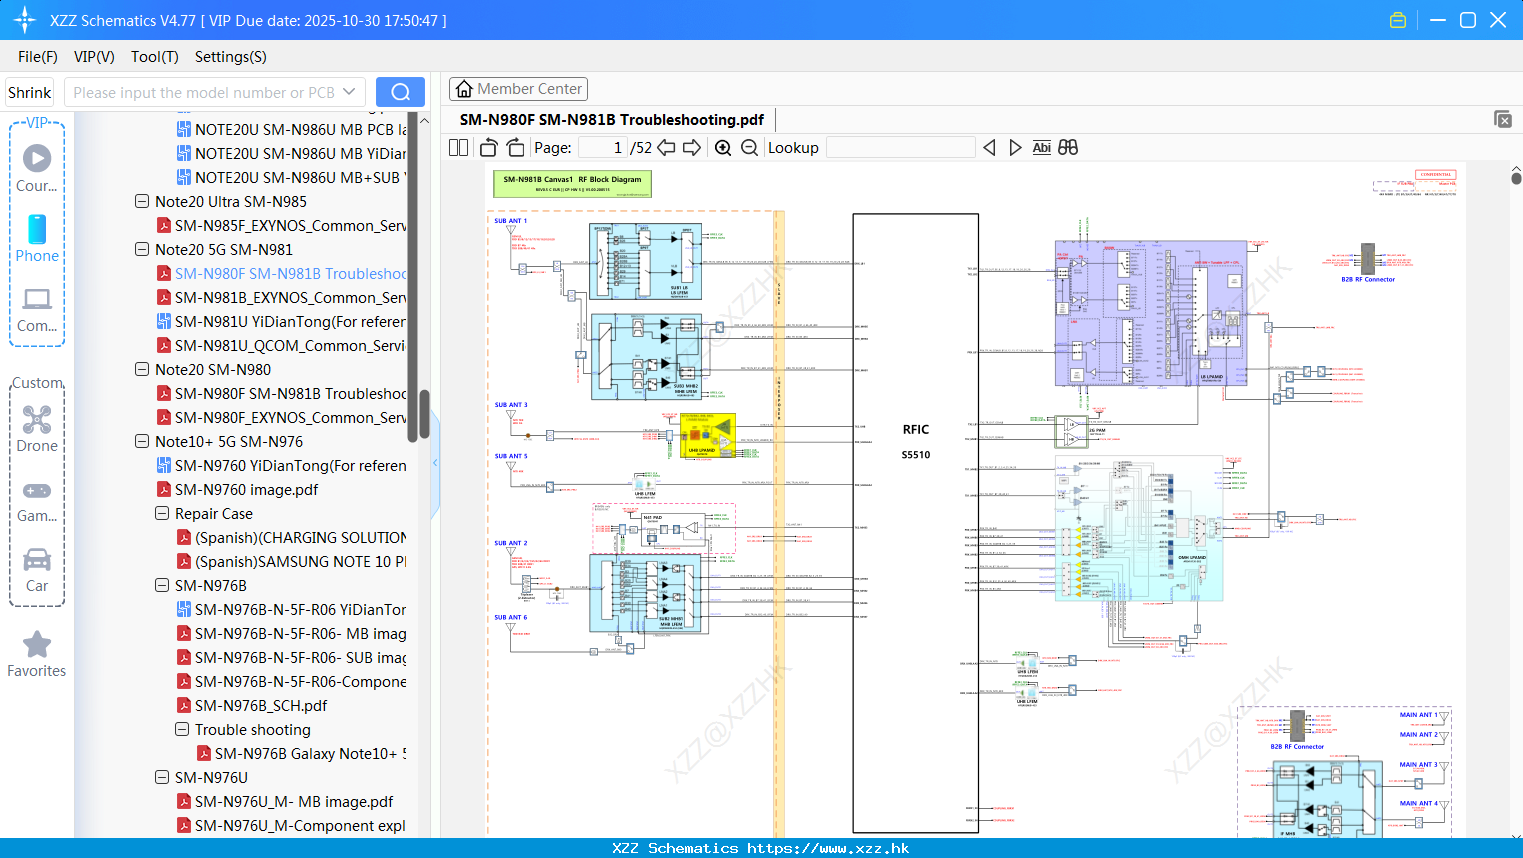Click the Shrink button
This screenshot has height=858, width=1523.
(x=30, y=92)
